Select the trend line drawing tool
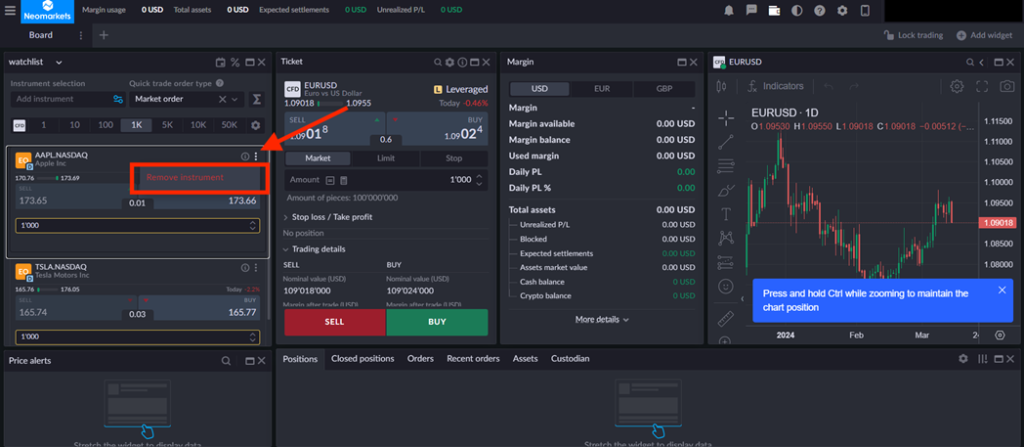 pos(726,142)
